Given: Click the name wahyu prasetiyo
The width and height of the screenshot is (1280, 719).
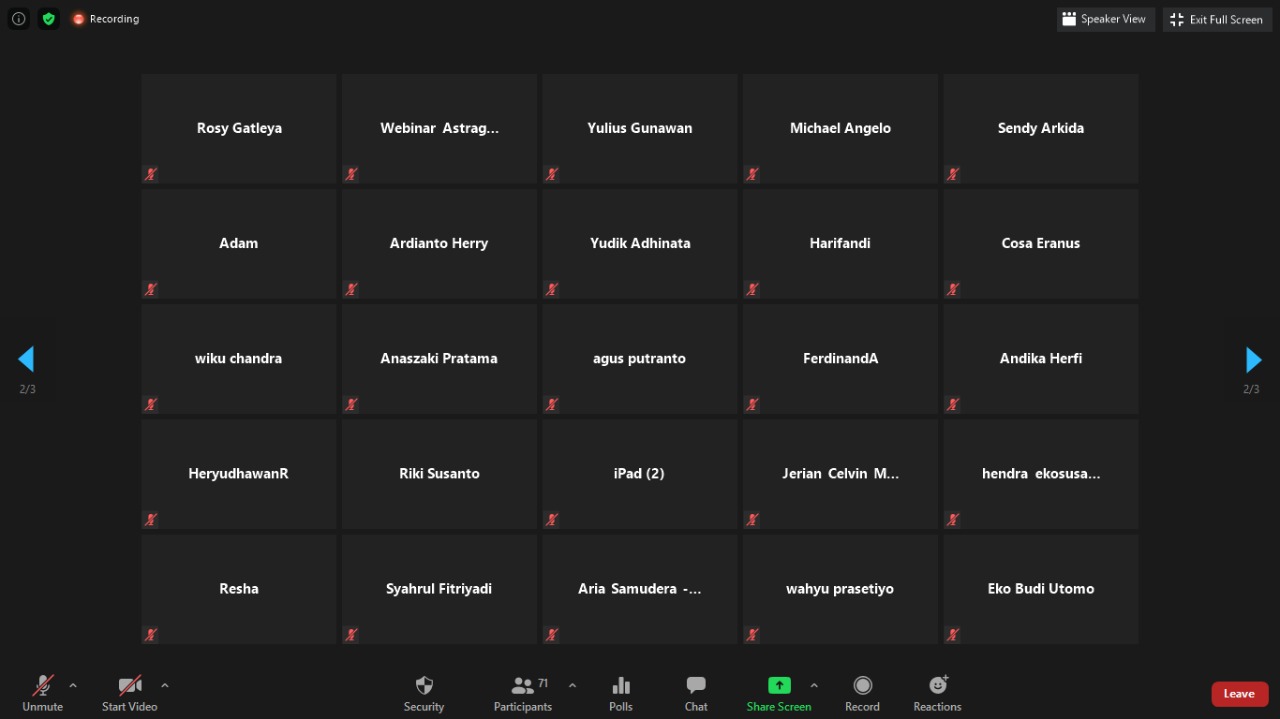Looking at the screenshot, I should click(840, 589).
